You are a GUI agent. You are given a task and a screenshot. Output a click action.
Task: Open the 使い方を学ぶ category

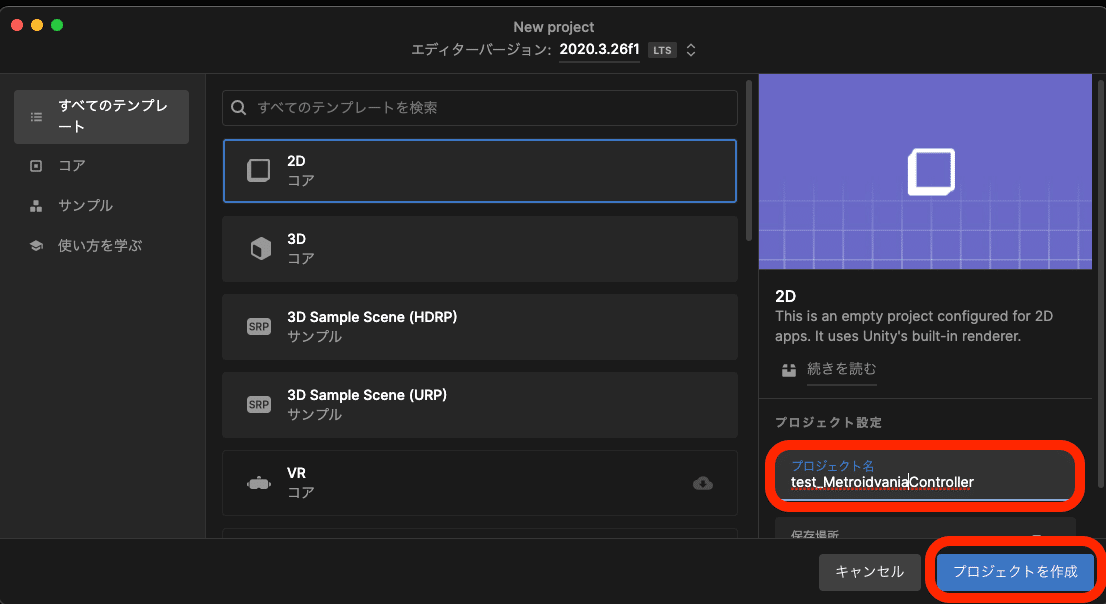click(x=101, y=246)
